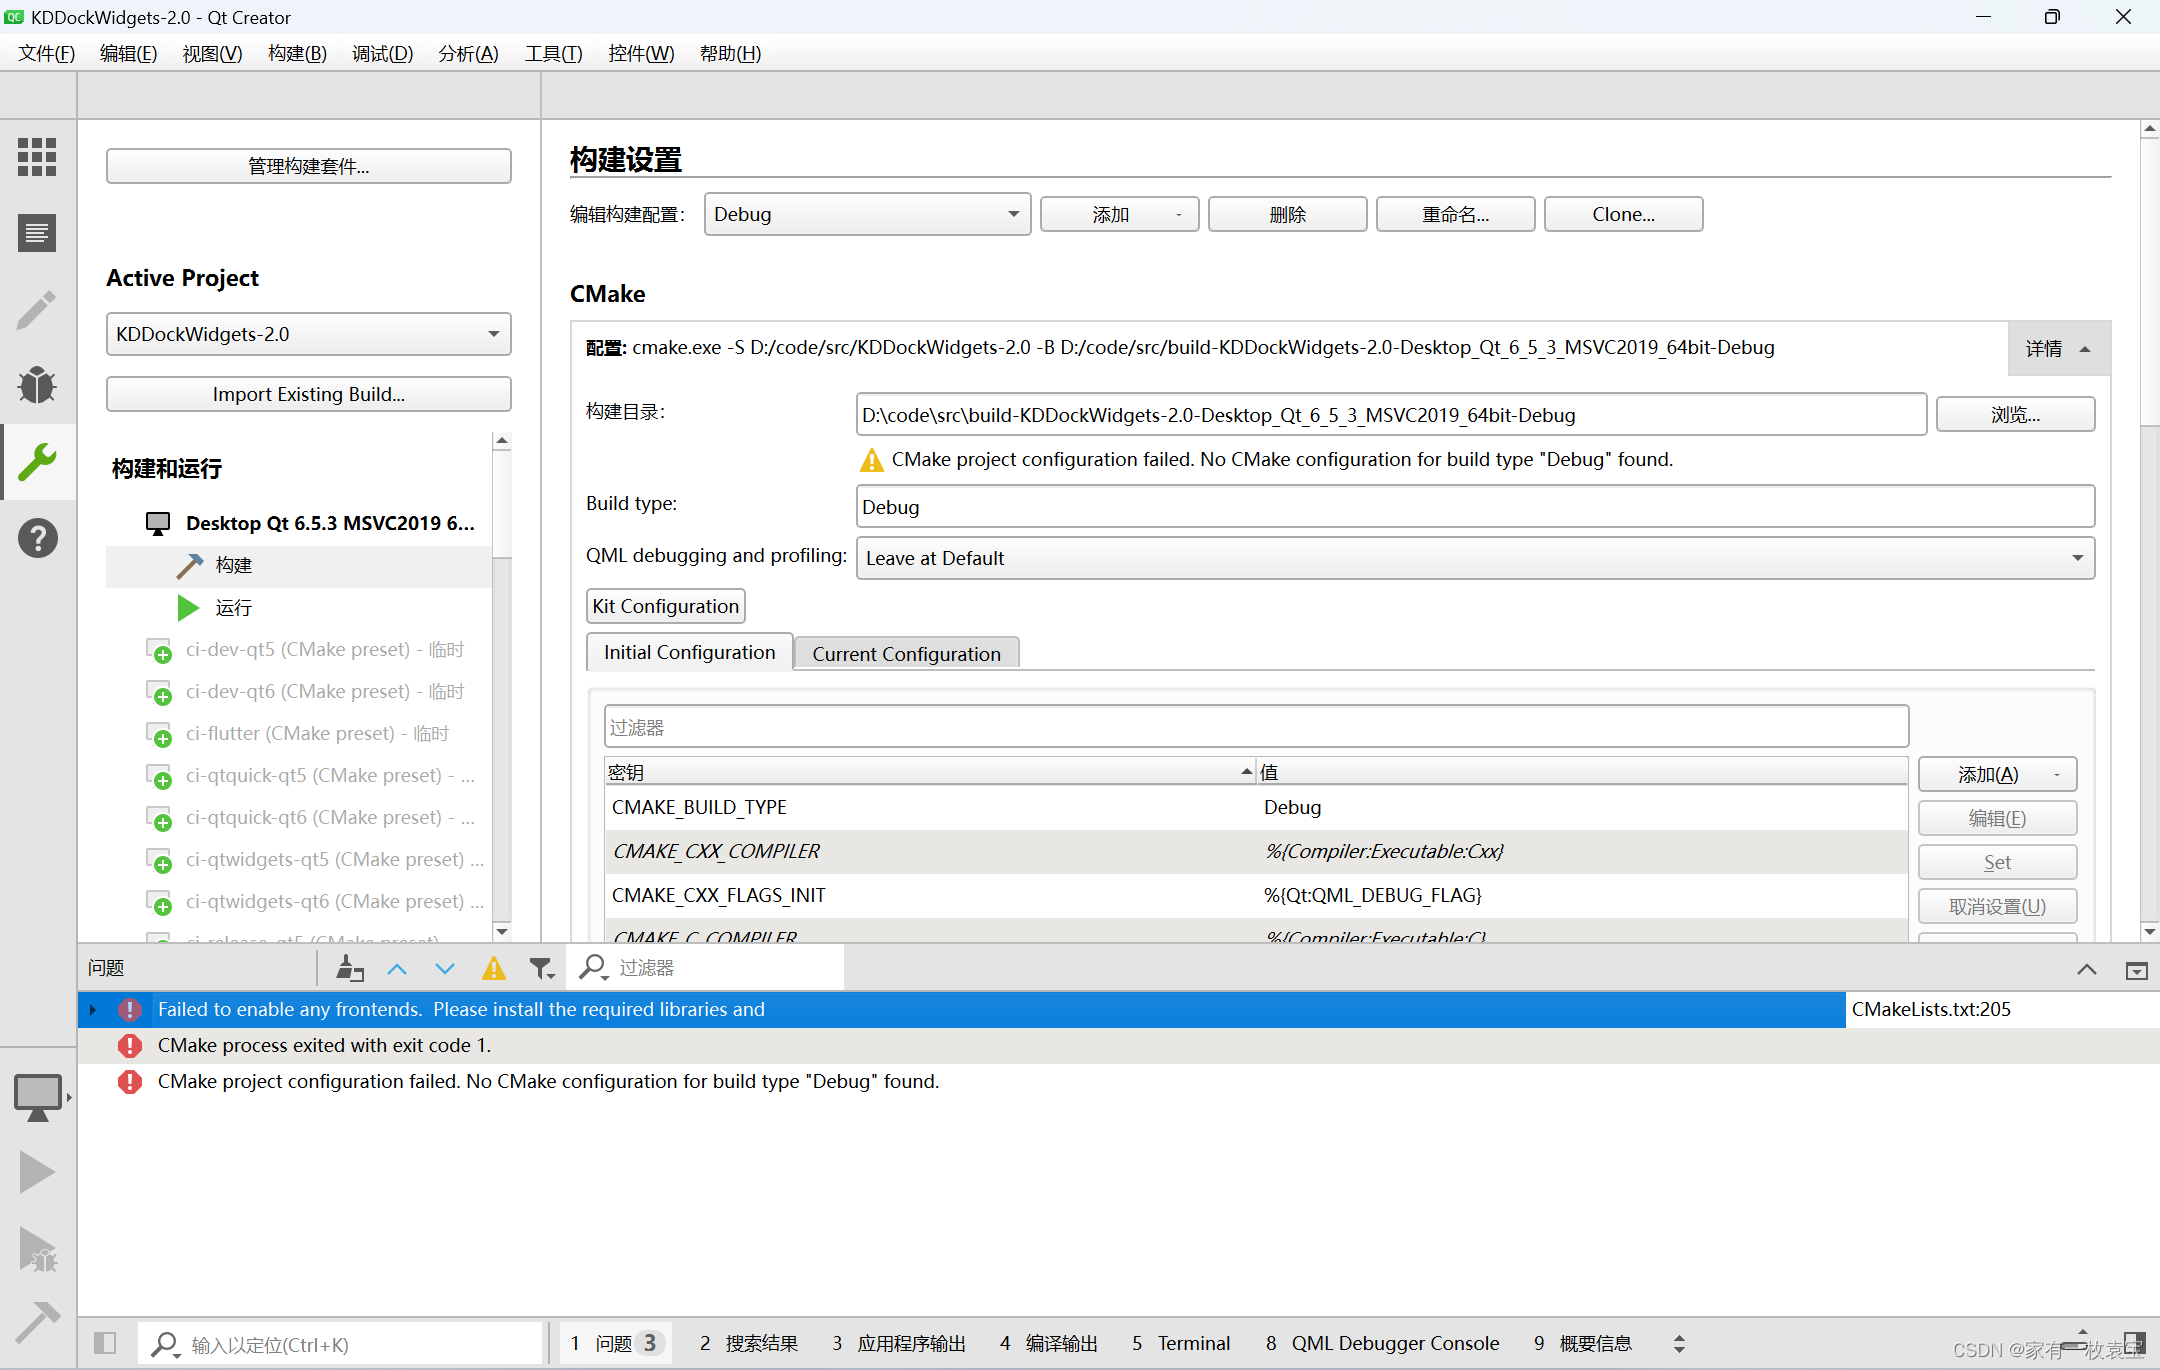Viewport: 2160px width, 1370px height.
Task: Go to next issue arrow
Action: click(x=445, y=968)
